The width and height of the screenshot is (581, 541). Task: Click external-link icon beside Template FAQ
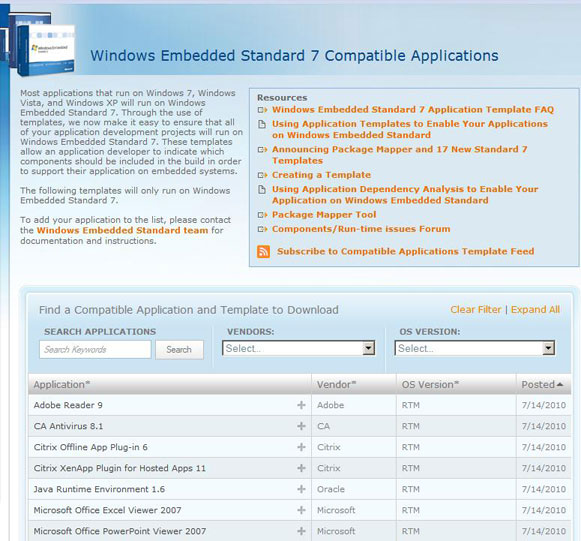262,110
